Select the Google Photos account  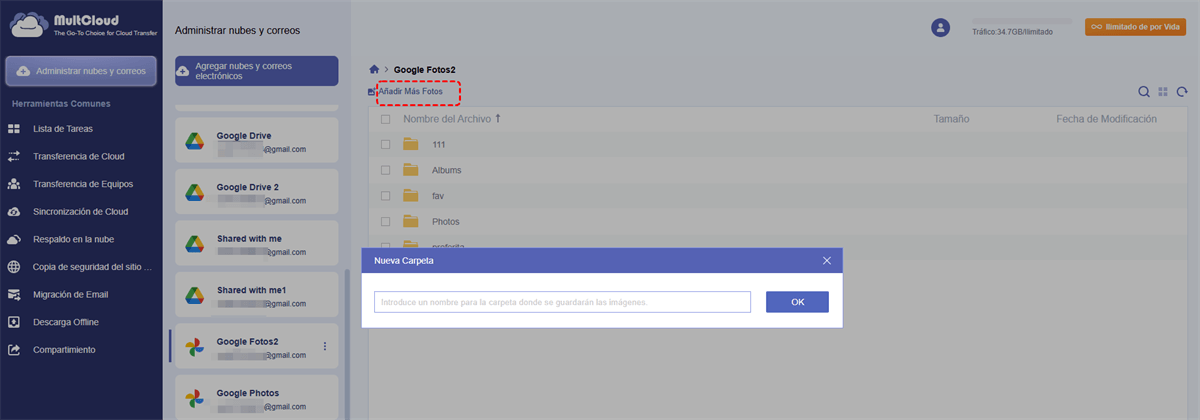pyautogui.click(x=256, y=399)
